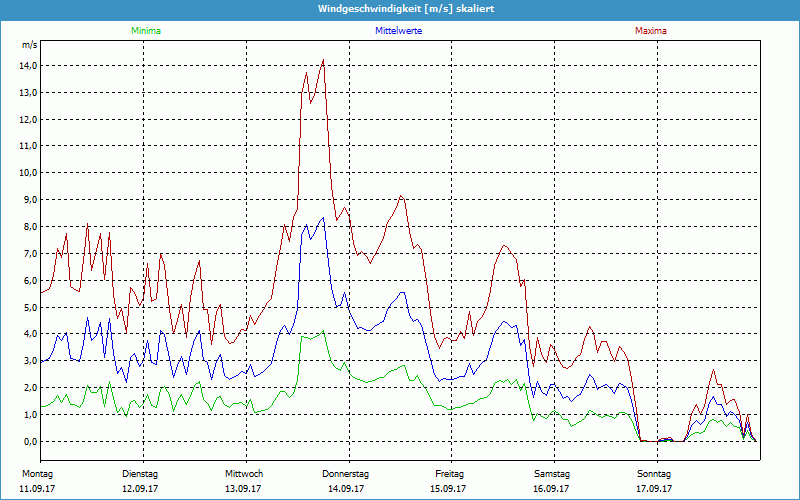The width and height of the screenshot is (800, 500).
Task: Click the 14,0 y-axis value
Action: [28, 66]
